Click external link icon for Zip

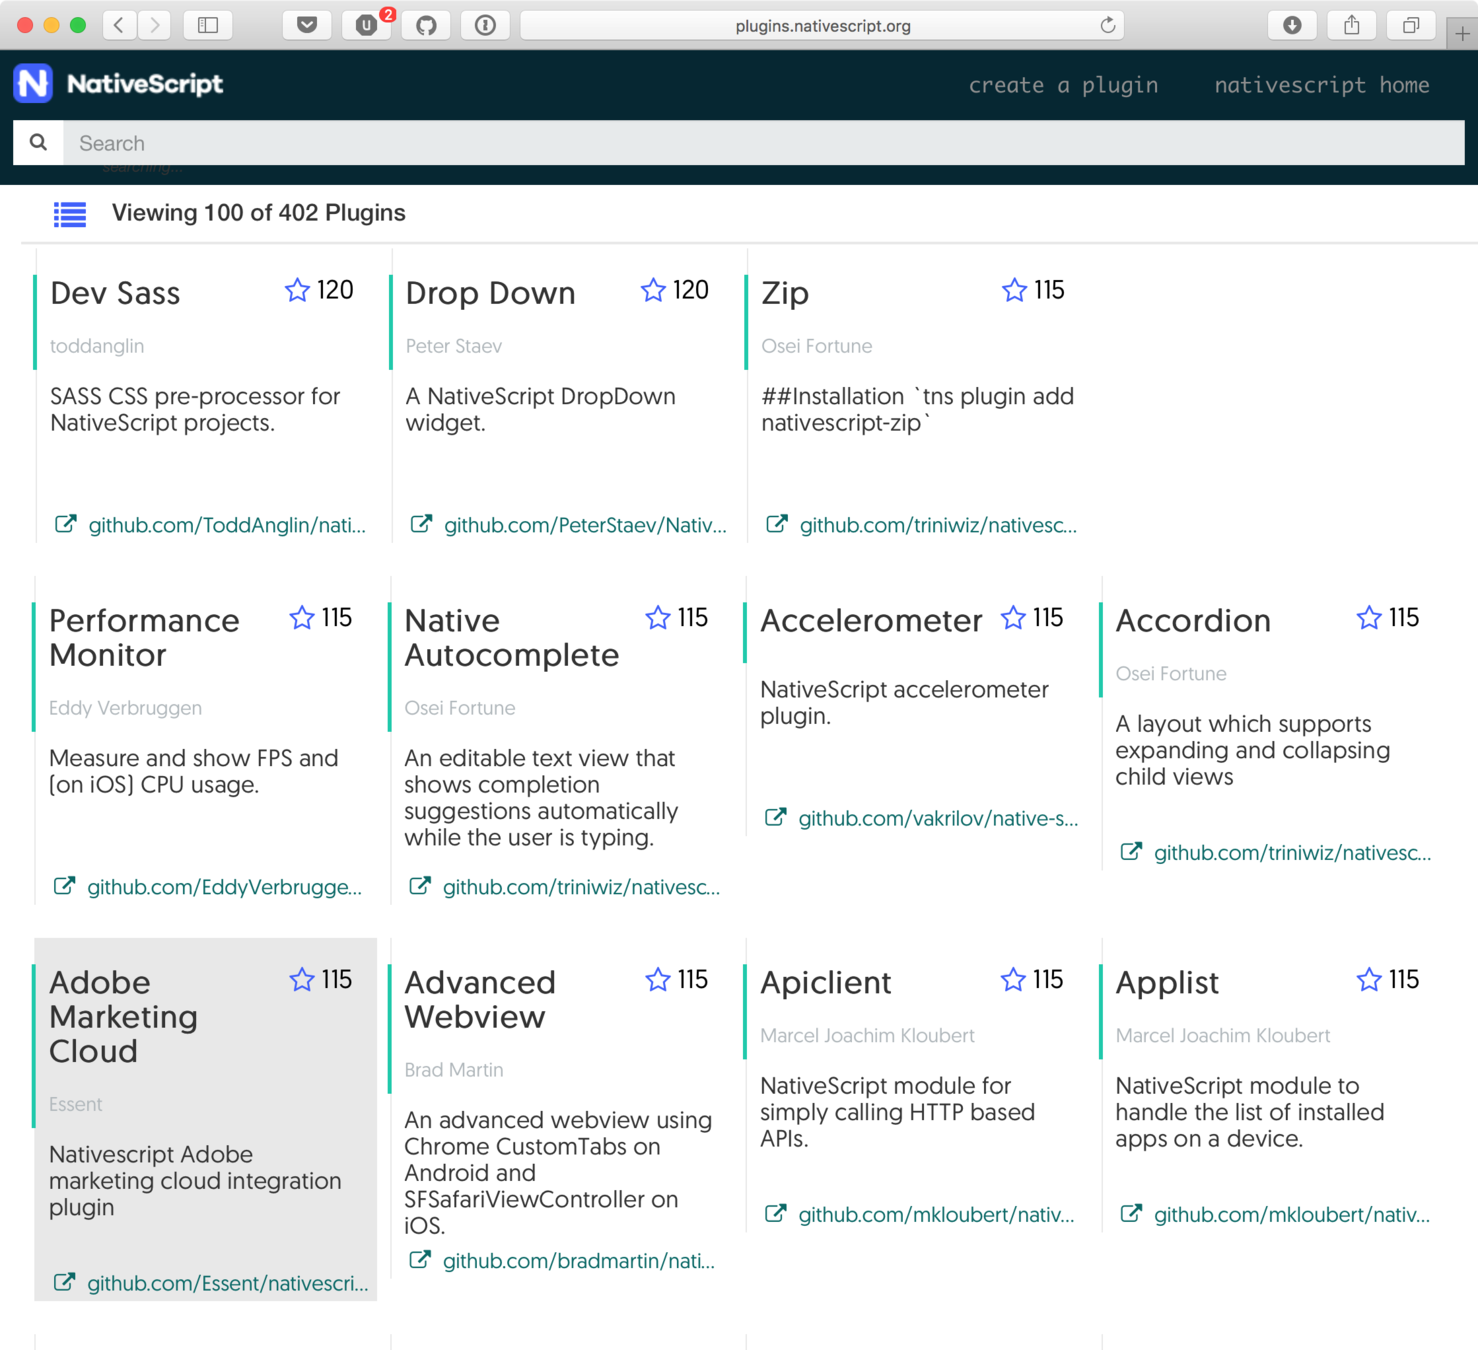tap(777, 524)
